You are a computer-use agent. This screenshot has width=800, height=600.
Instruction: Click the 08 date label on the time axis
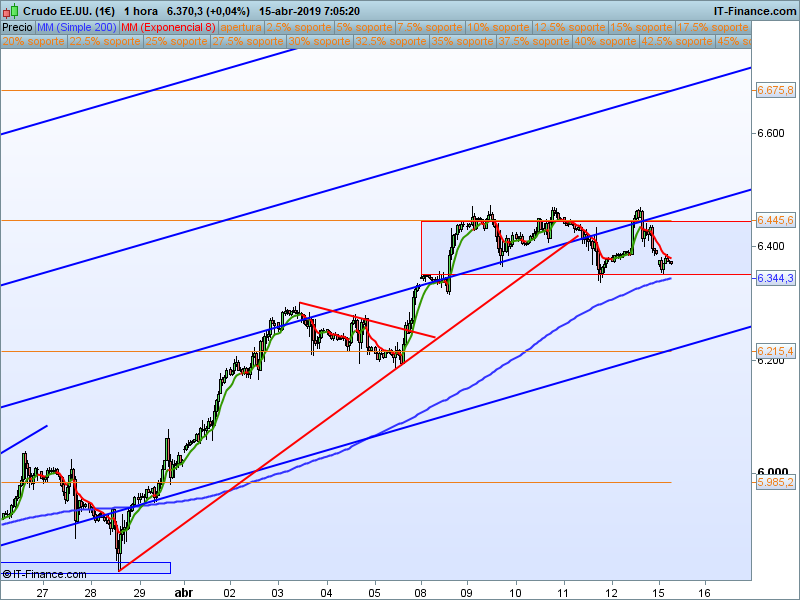(x=421, y=593)
